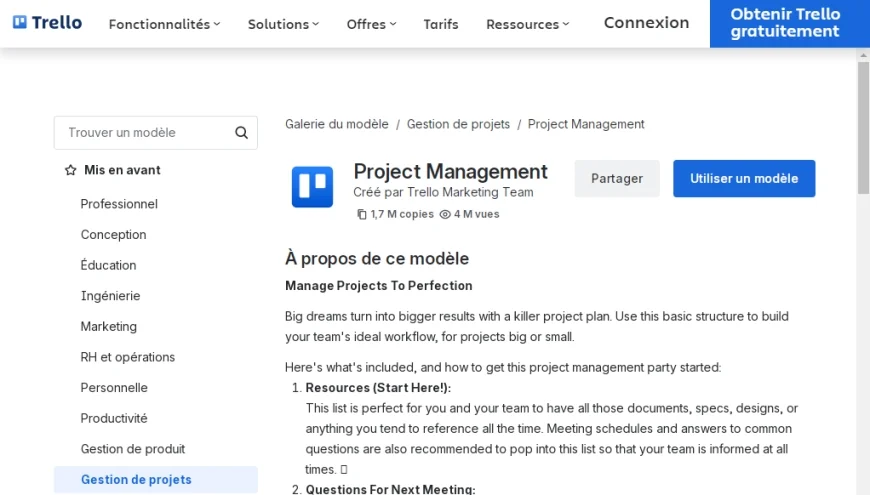Click Obtenir Trello gratuitement button
The width and height of the screenshot is (870, 495).
pyautogui.click(x=785, y=23)
